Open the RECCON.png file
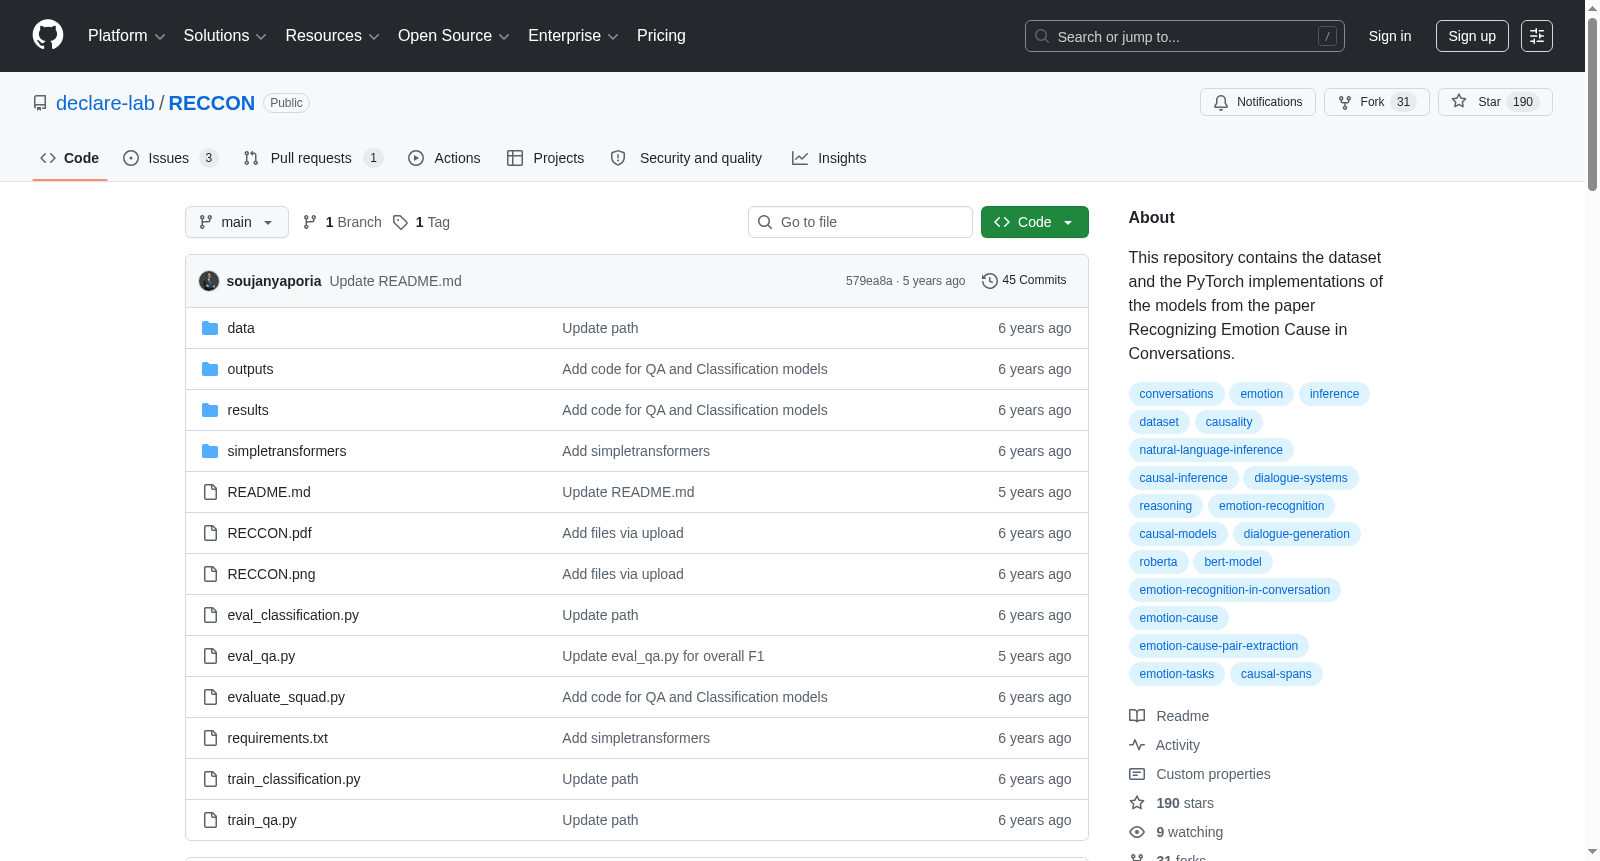The image size is (1600, 861). point(271,574)
